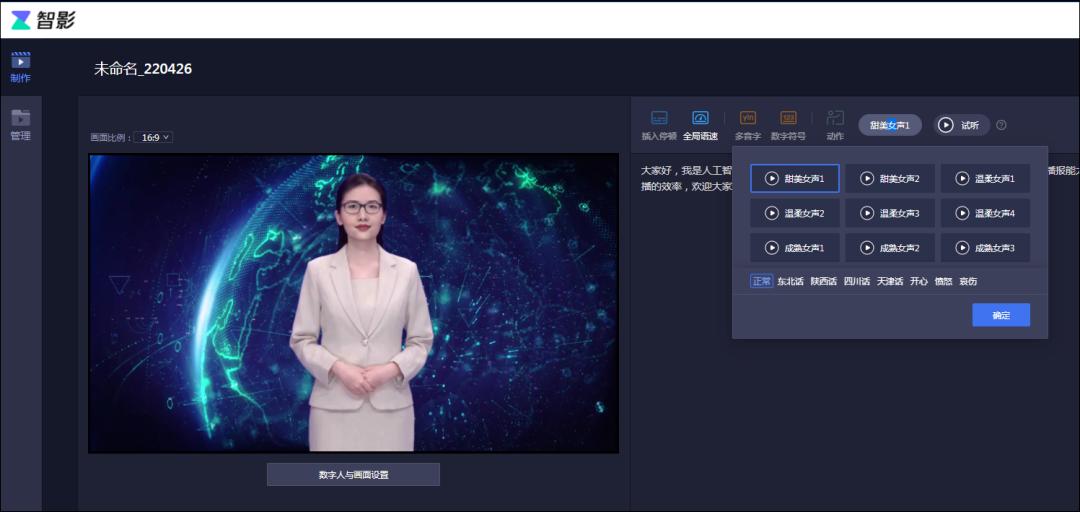This screenshot has height=512, width=1080.
Task: Select the 四川话 dialect style
Action: click(857, 281)
